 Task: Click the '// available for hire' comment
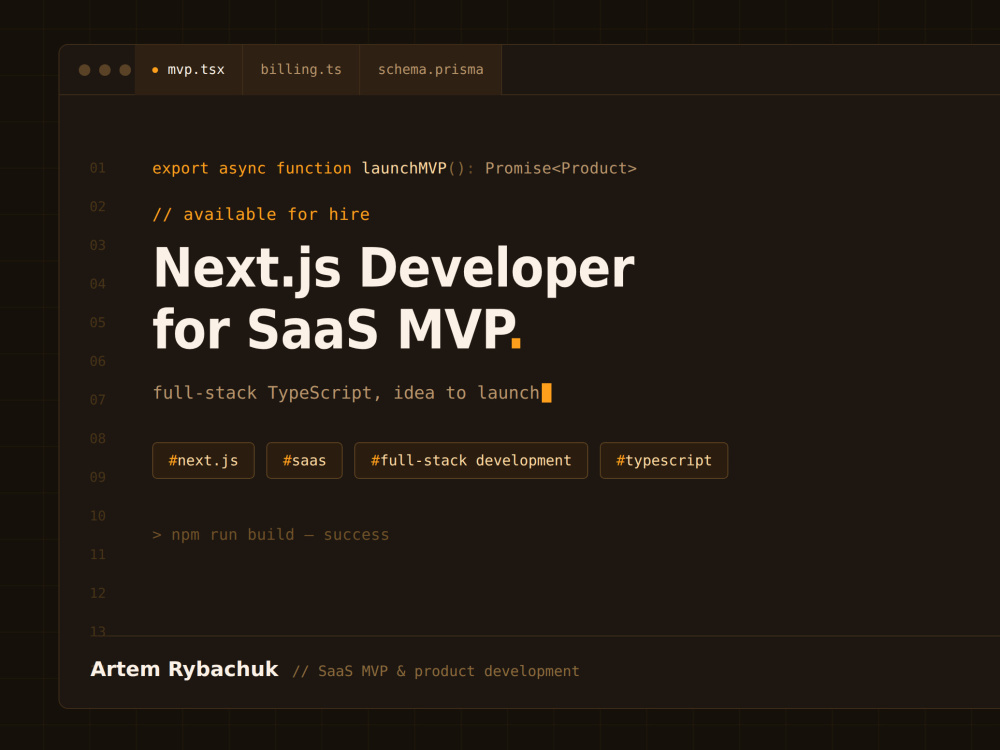point(261,214)
